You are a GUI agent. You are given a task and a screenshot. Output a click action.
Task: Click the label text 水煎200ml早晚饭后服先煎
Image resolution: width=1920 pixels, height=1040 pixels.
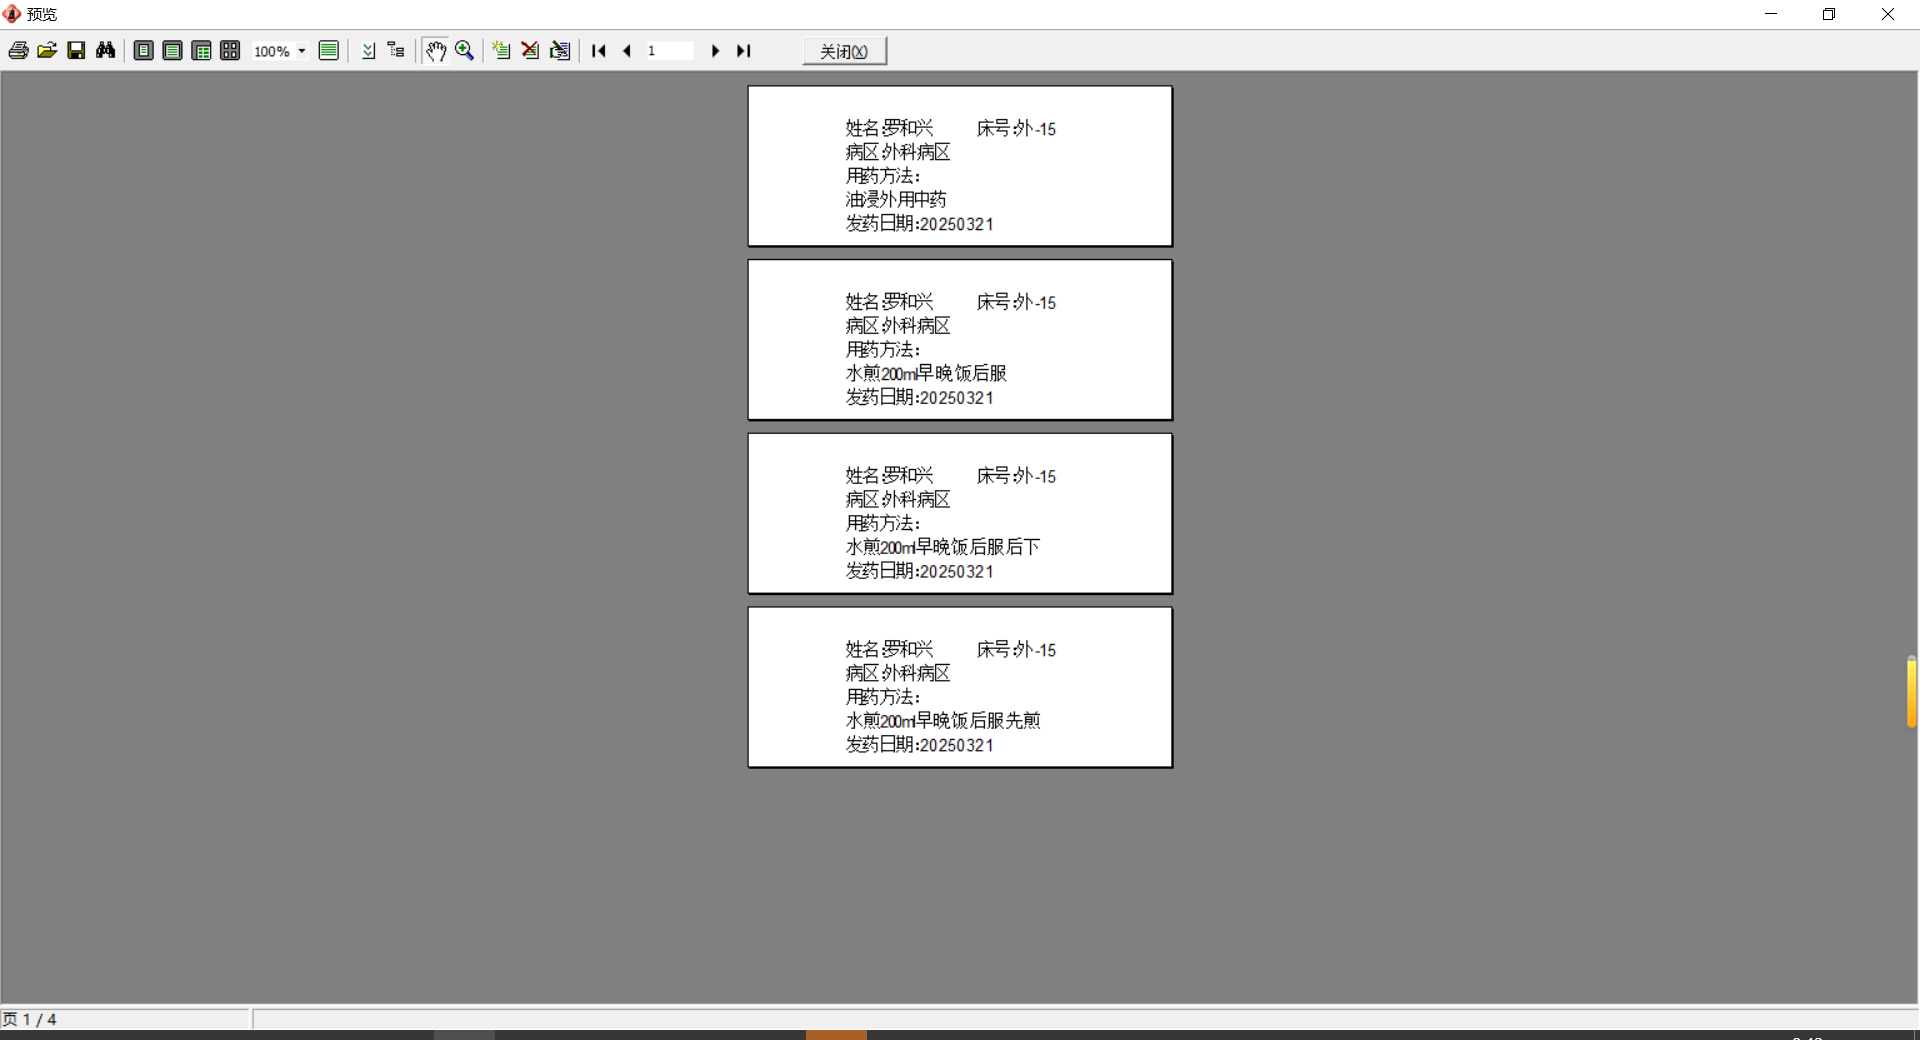coord(943,721)
